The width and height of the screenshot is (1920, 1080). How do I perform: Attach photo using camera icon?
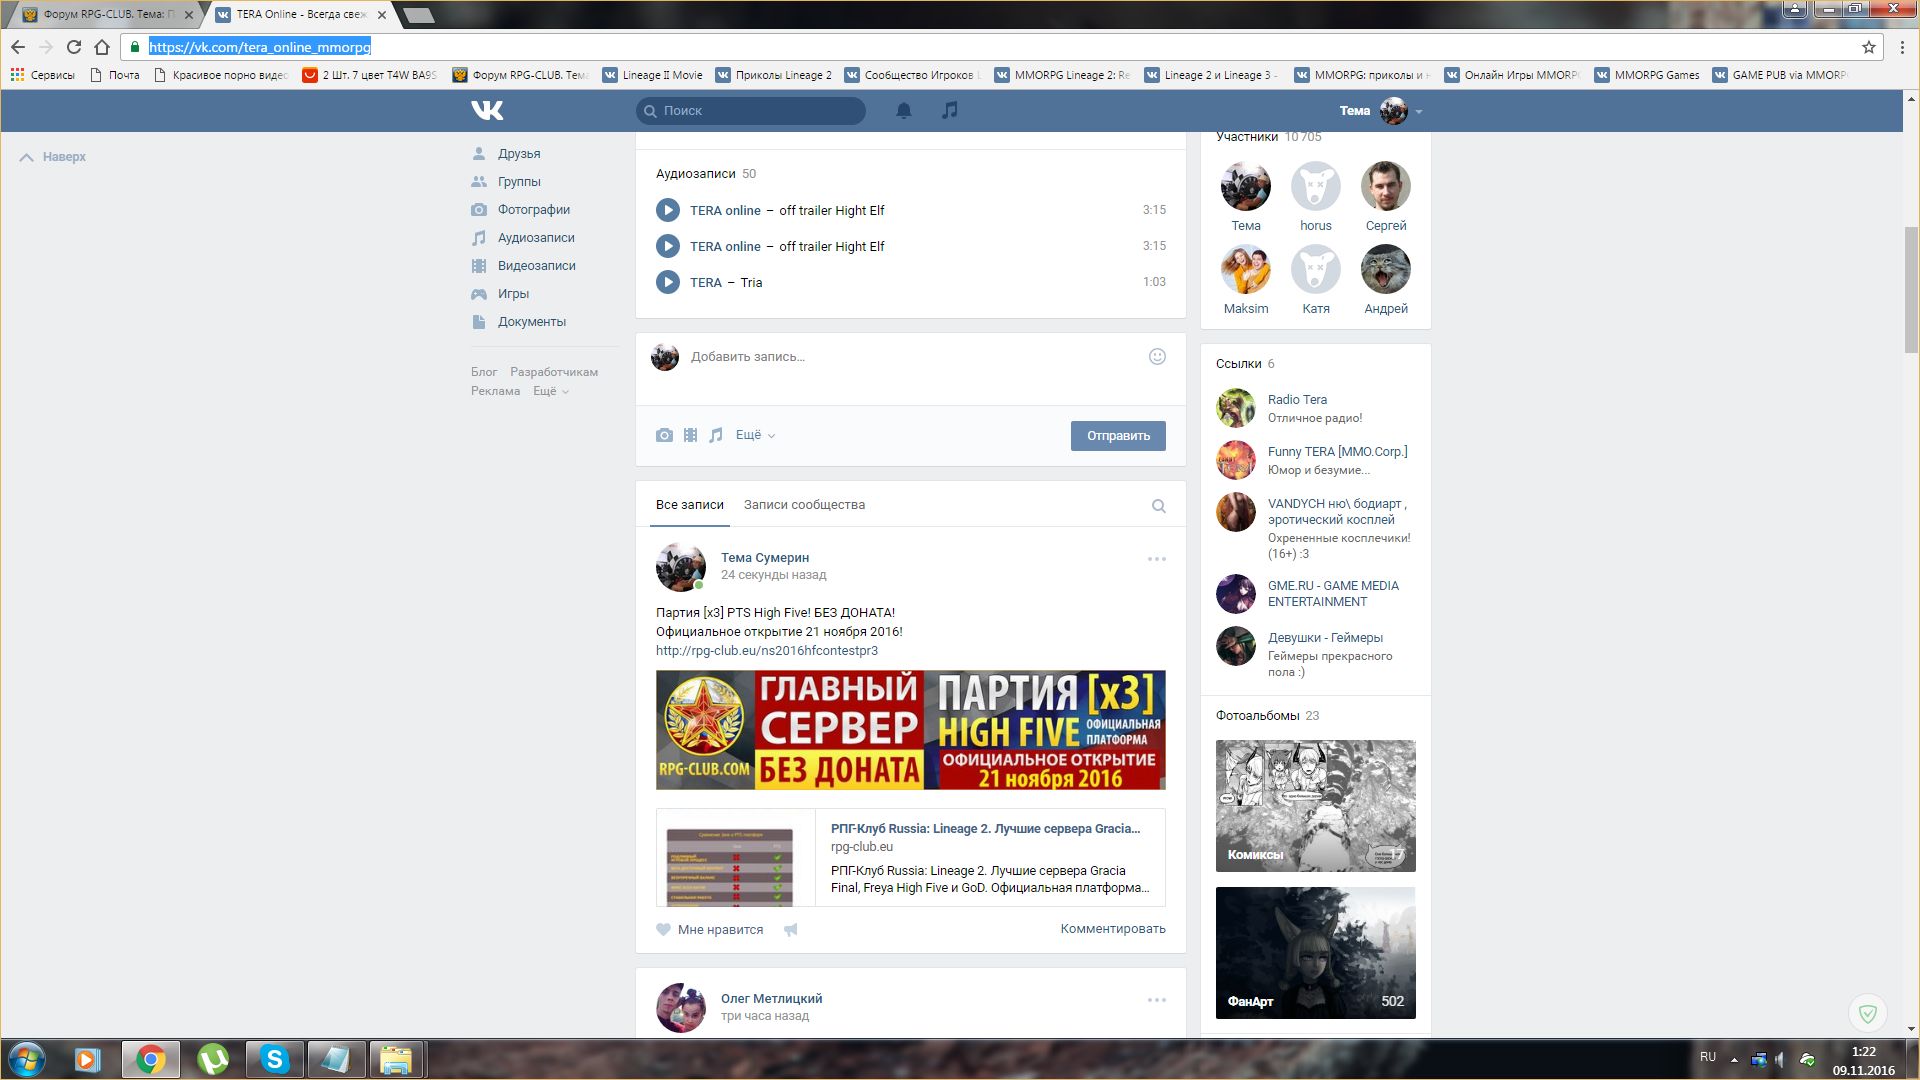pyautogui.click(x=664, y=435)
